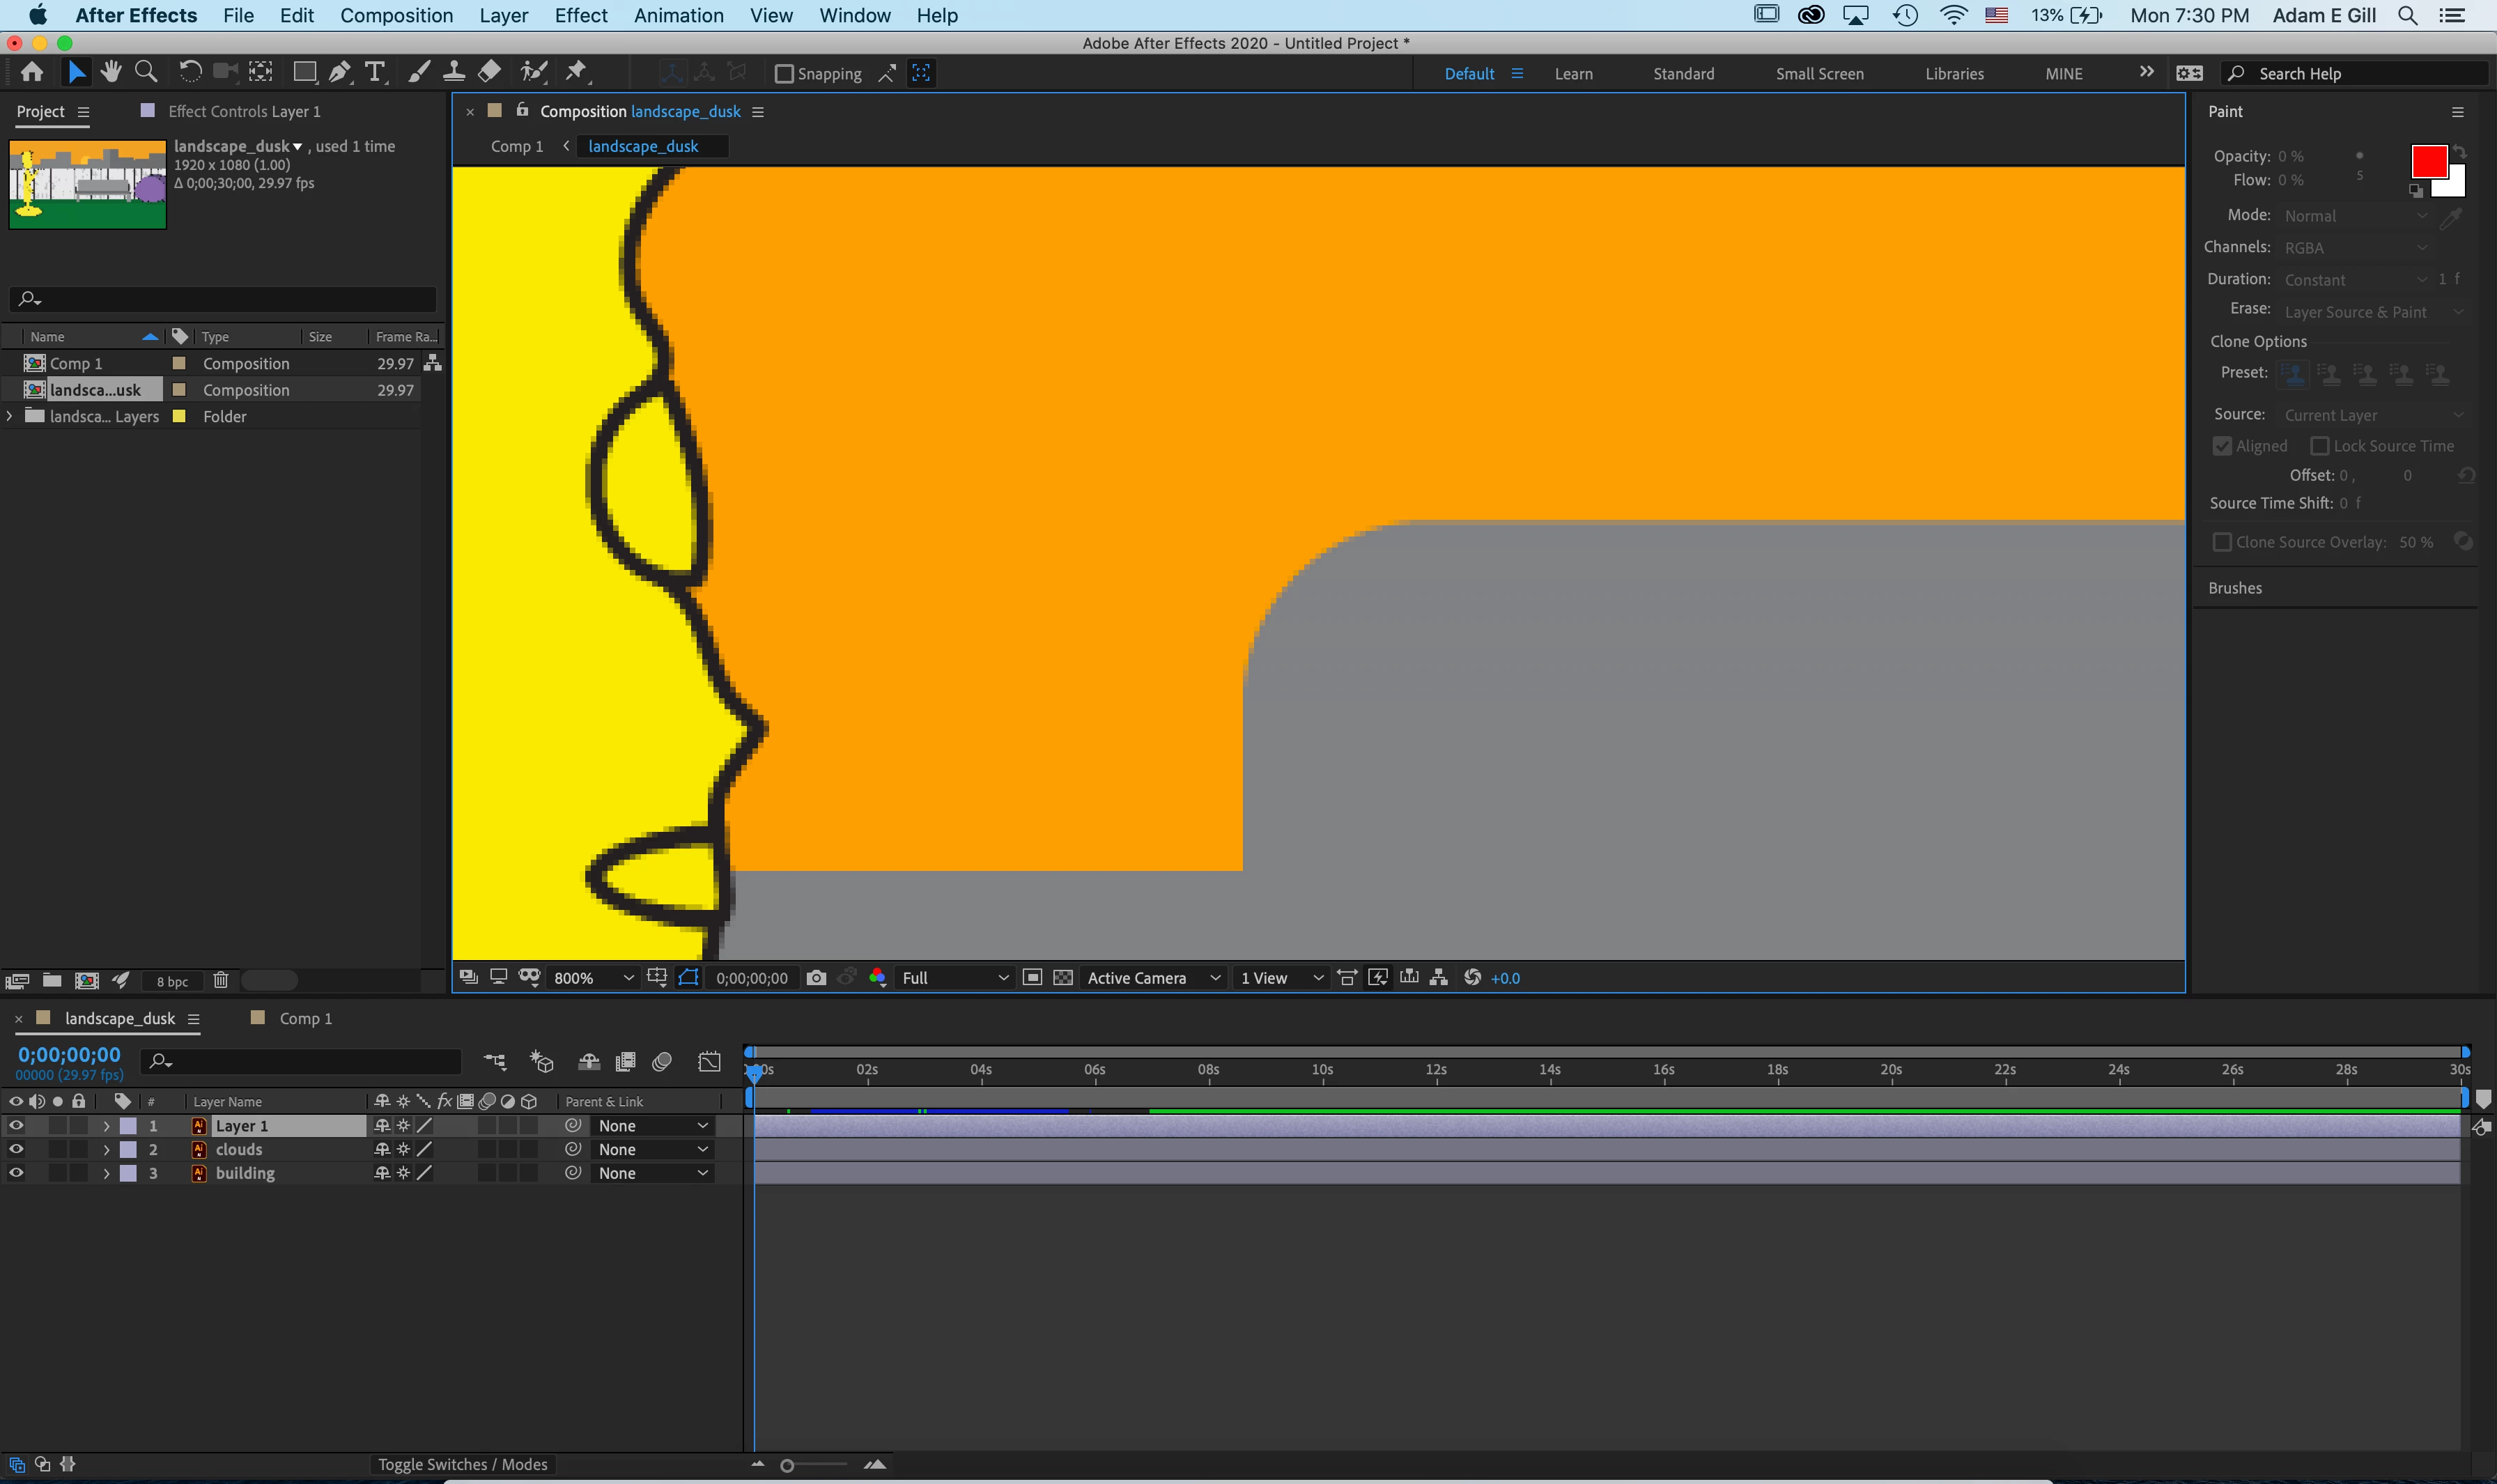Expand the landscape Layers folder
The width and height of the screenshot is (2497, 1484).
coord(10,416)
